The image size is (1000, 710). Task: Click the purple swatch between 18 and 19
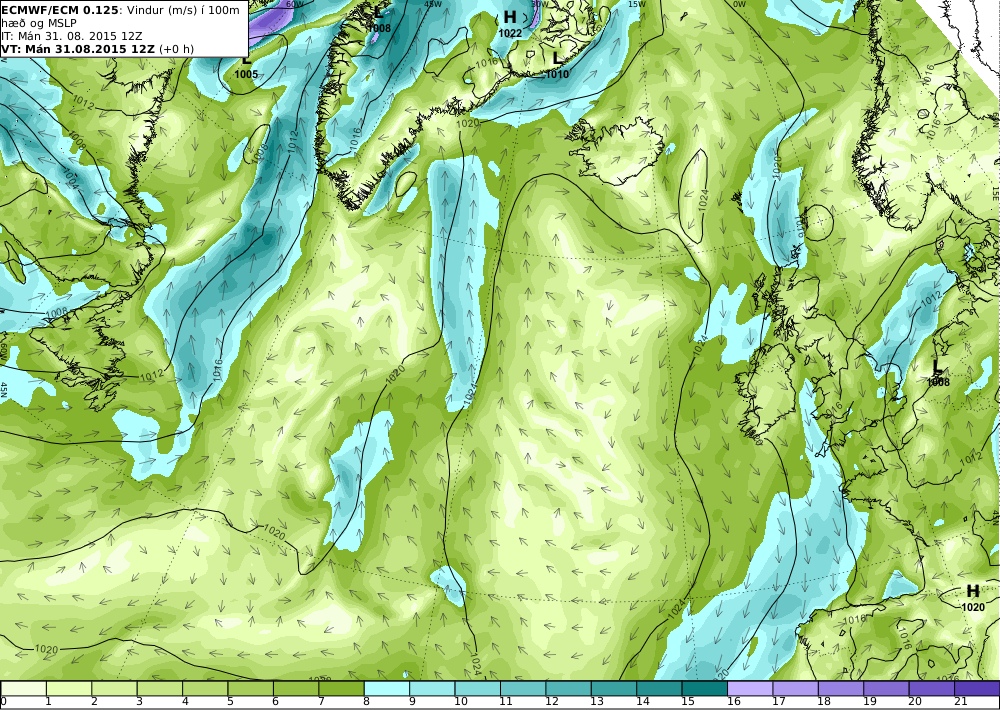click(841, 688)
